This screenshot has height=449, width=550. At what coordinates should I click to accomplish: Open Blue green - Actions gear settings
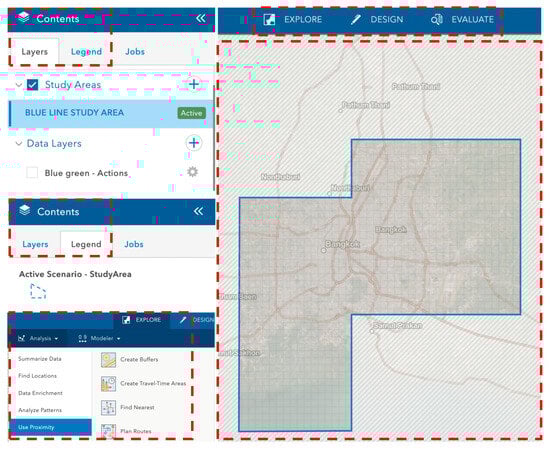(193, 172)
